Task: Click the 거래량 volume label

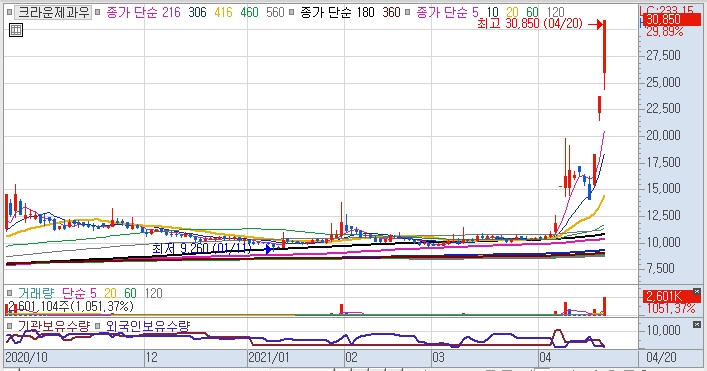Action: [36, 293]
